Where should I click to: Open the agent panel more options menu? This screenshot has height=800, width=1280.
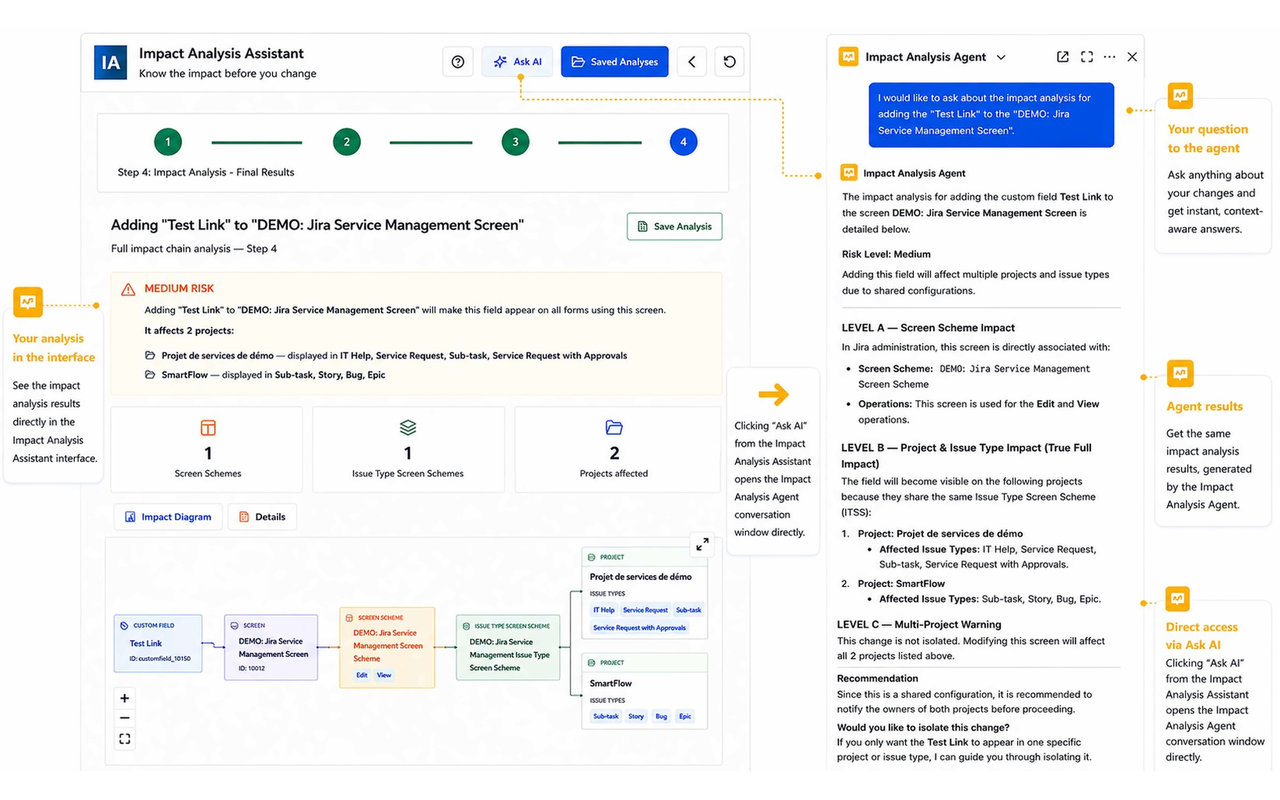click(x=1110, y=57)
